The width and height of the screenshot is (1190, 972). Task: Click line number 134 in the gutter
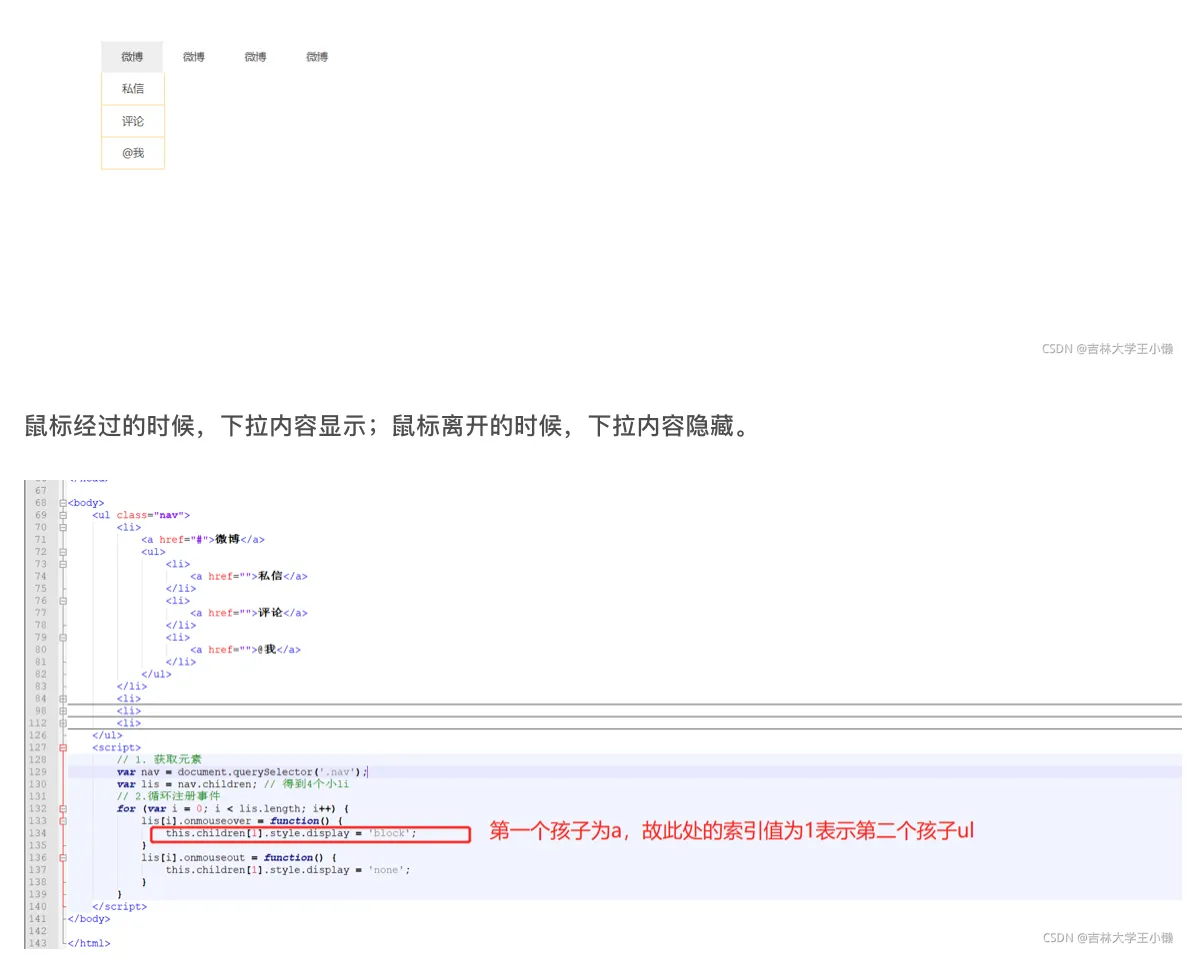[40, 834]
